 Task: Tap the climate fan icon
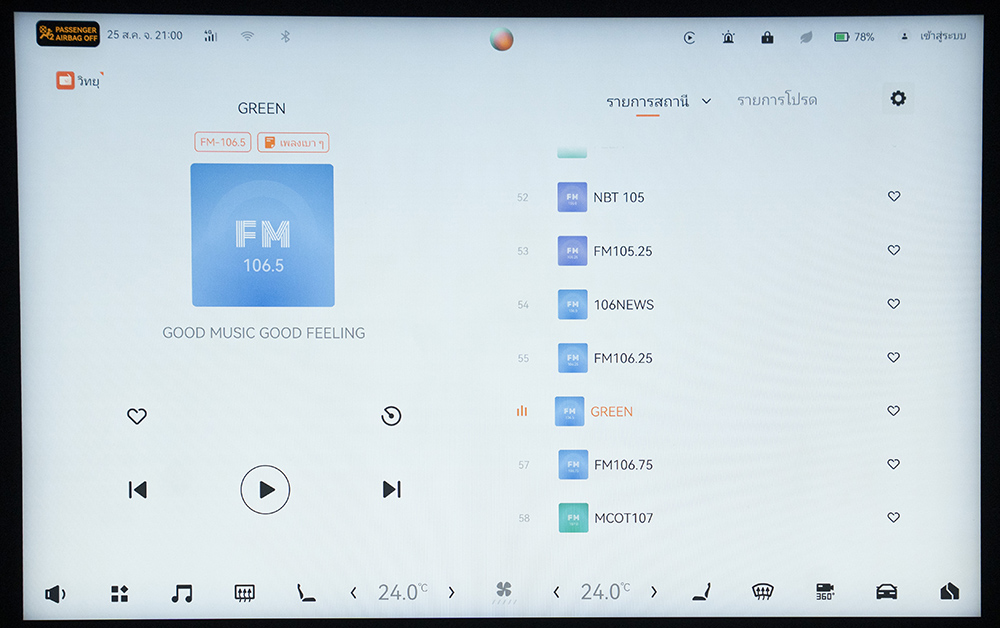point(504,592)
